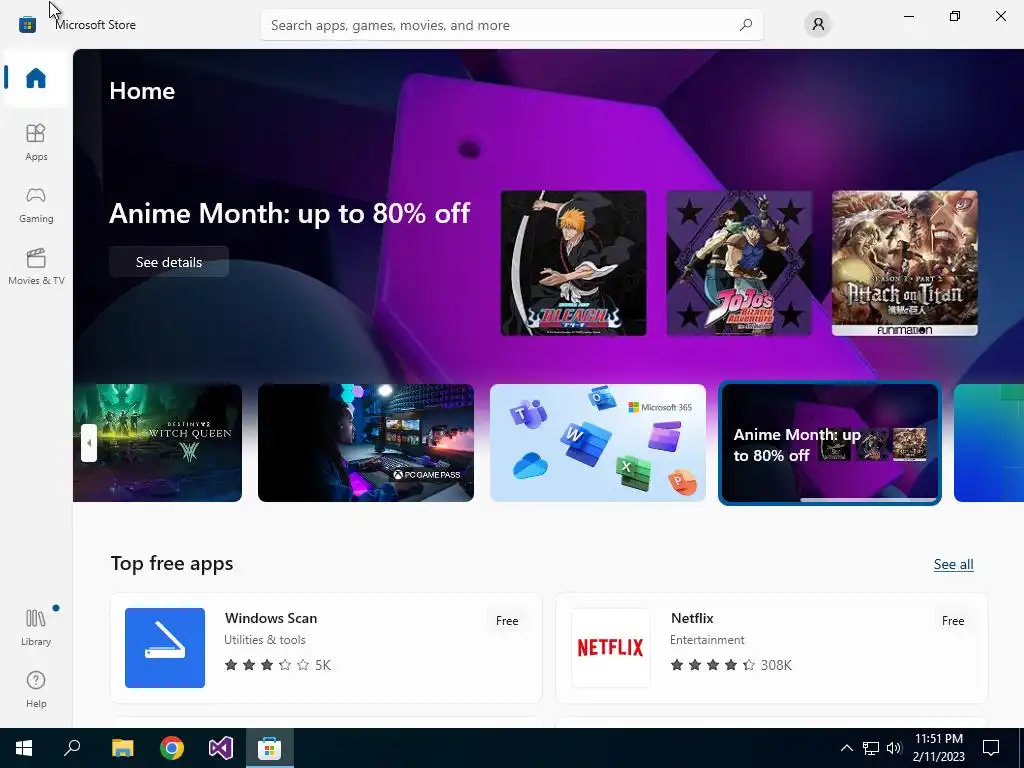Click the Windows Scan star rating

tap(278, 665)
